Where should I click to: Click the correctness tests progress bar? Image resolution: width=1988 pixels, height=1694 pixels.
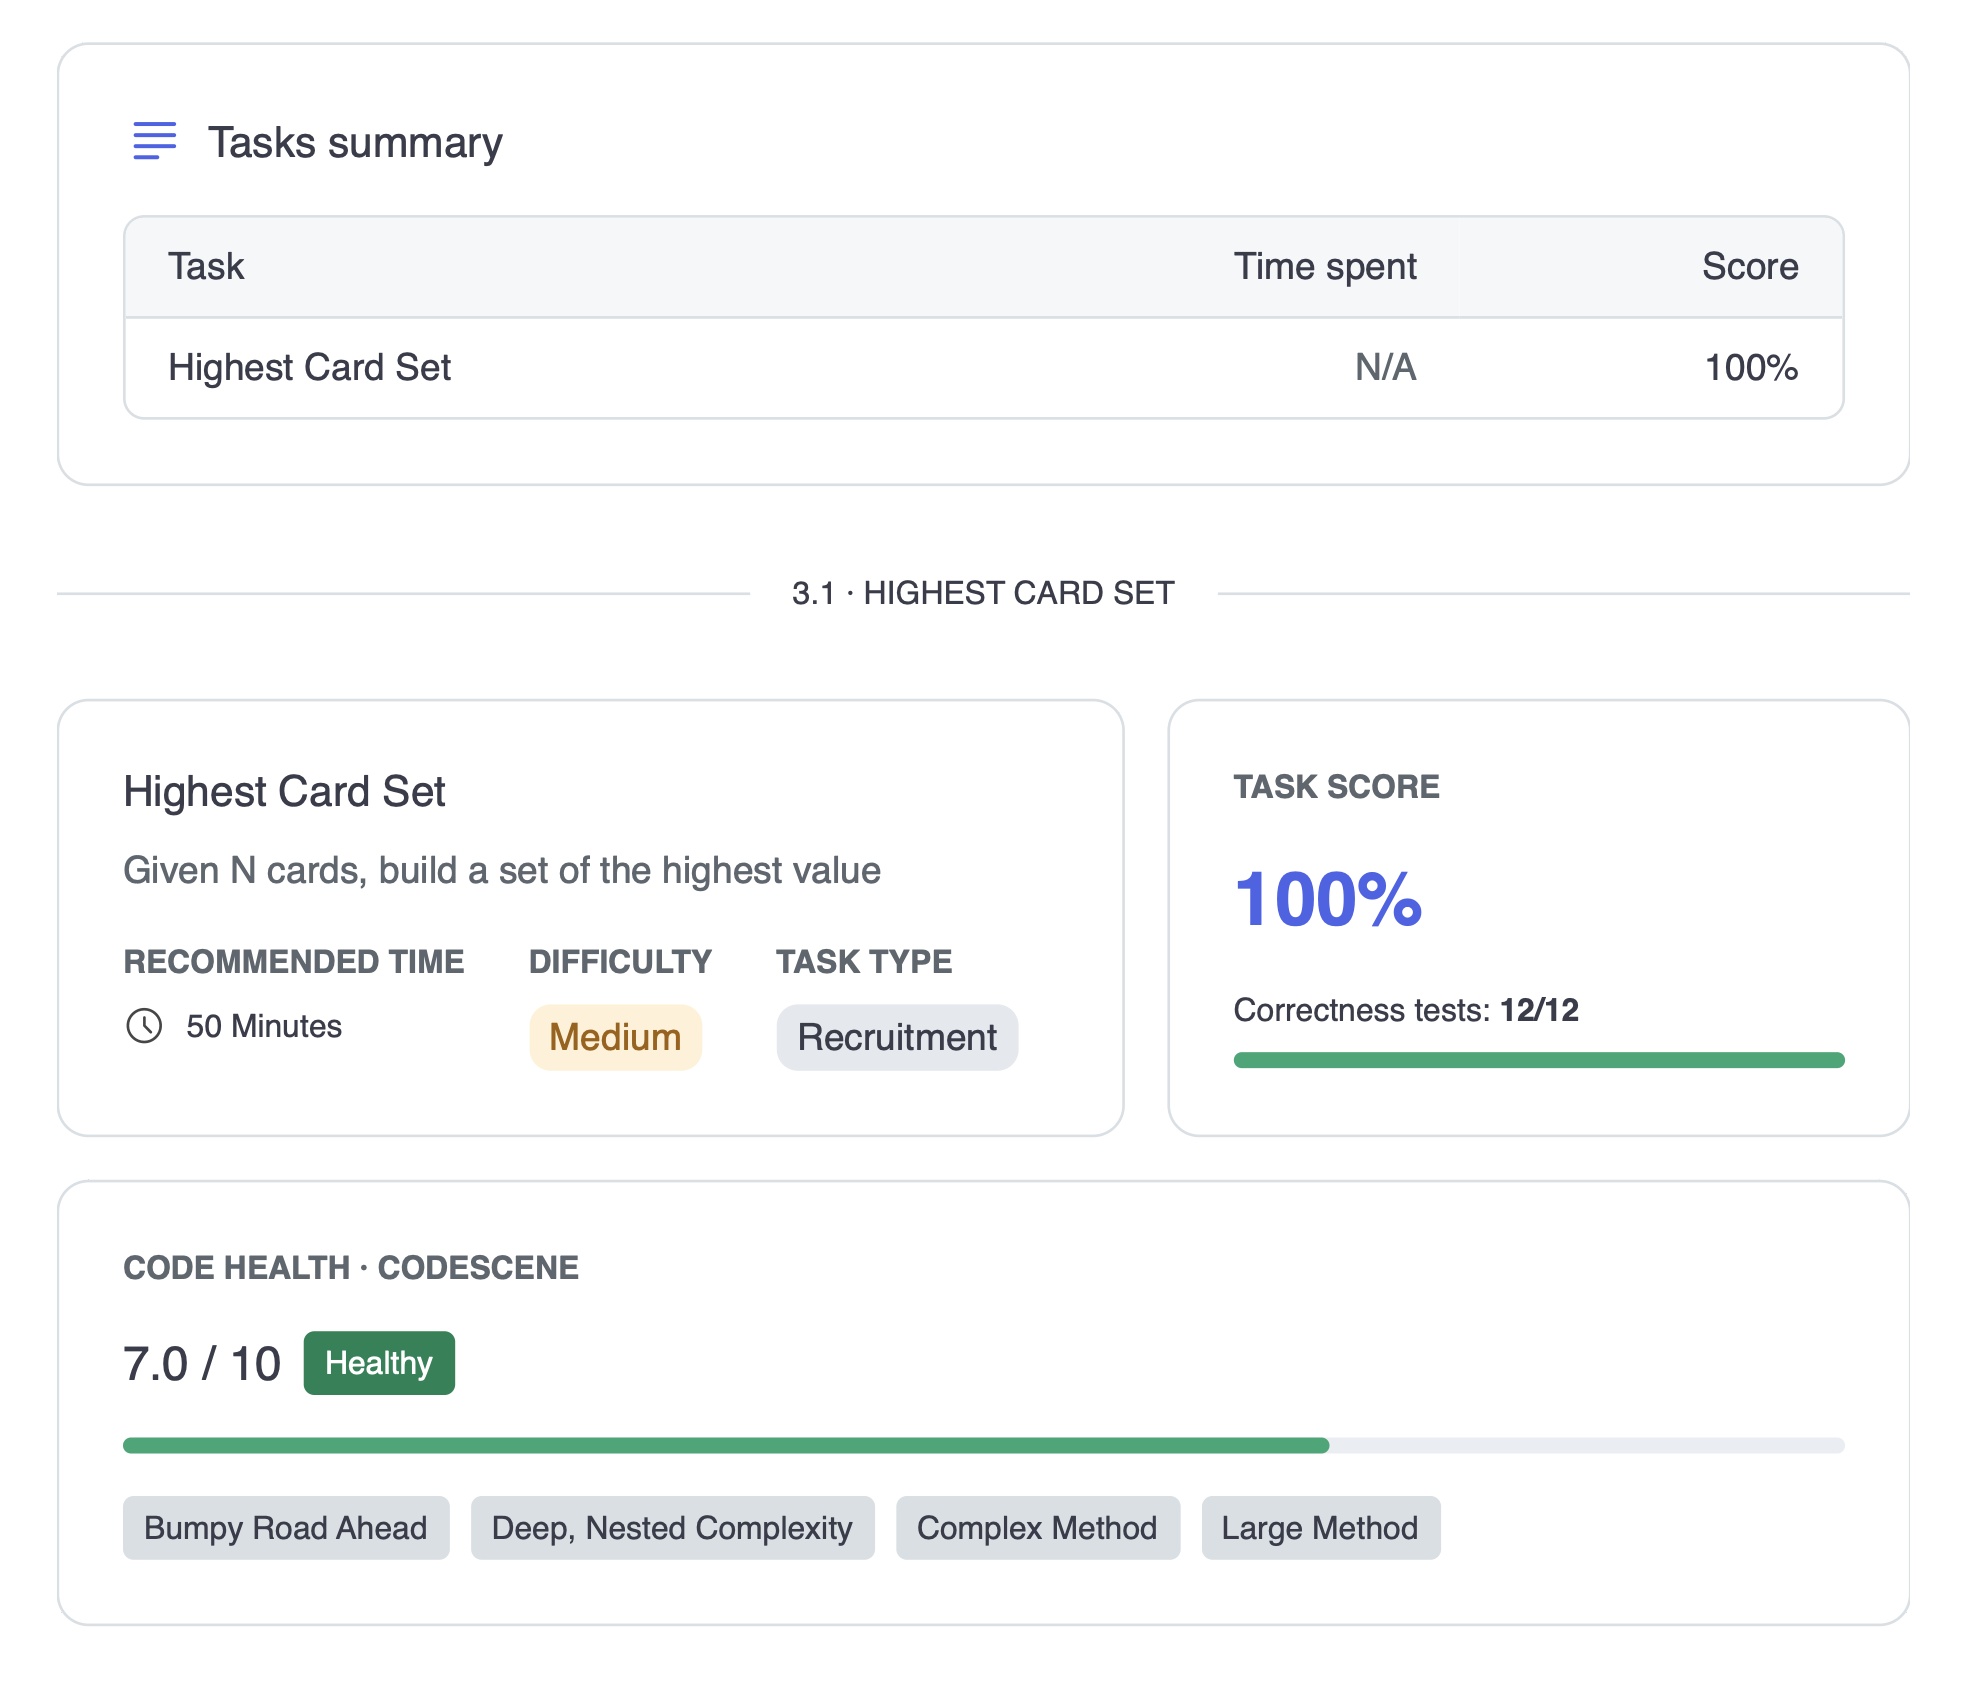point(1539,1060)
